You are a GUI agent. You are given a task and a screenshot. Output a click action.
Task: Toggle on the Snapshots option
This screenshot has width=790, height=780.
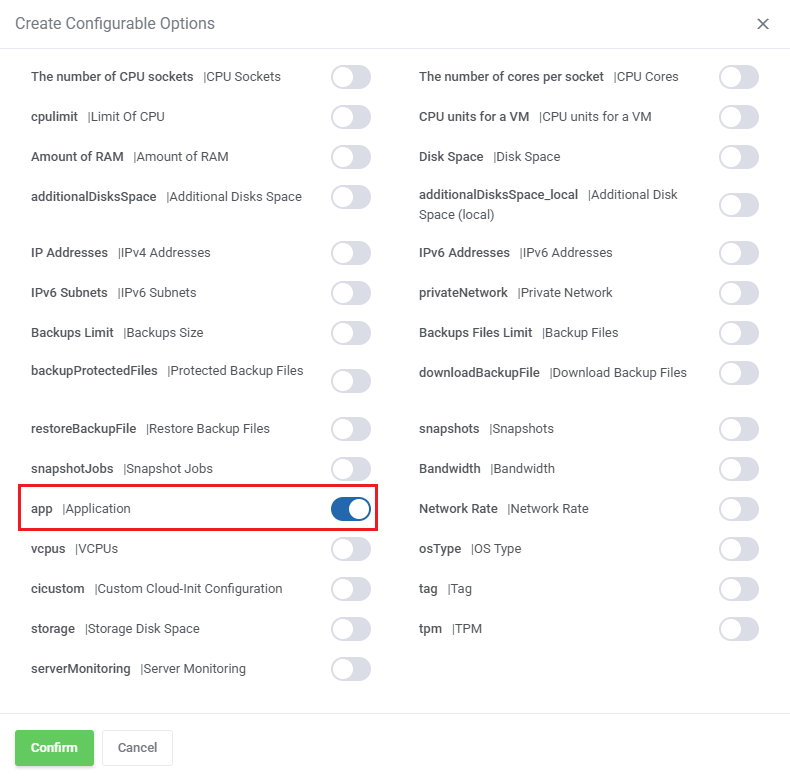(x=739, y=429)
